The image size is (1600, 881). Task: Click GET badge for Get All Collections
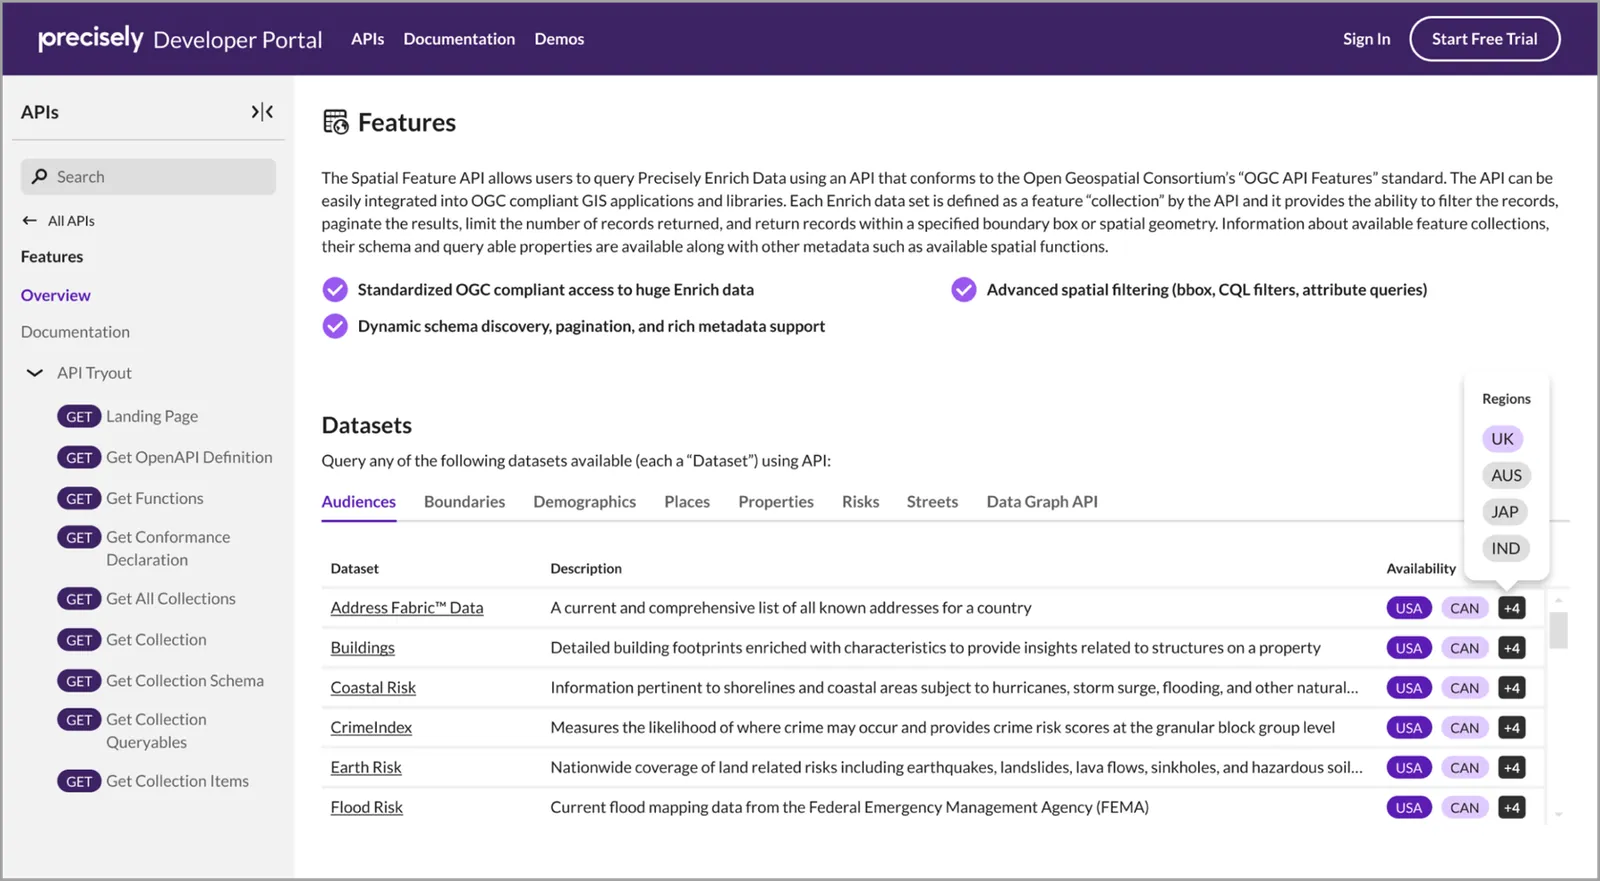pyautogui.click(x=79, y=599)
